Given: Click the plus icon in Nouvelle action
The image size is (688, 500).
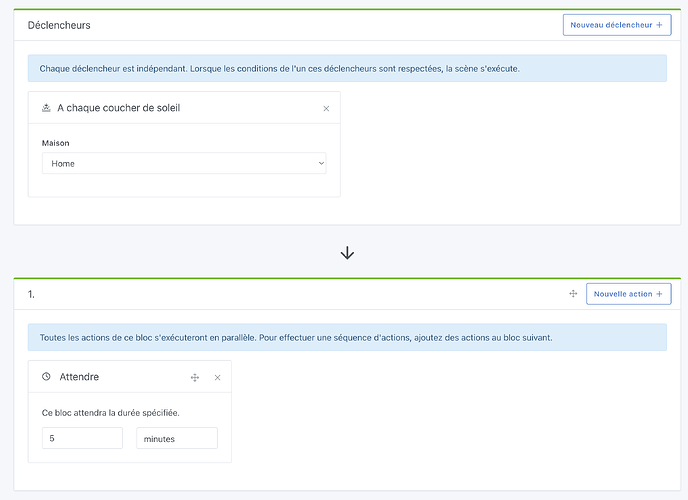Looking at the screenshot, I should click(659, 294).
